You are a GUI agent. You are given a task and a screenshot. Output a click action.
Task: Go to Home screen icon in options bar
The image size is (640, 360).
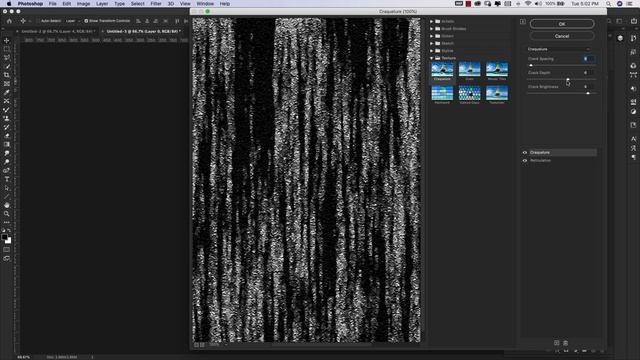point(9,21)
